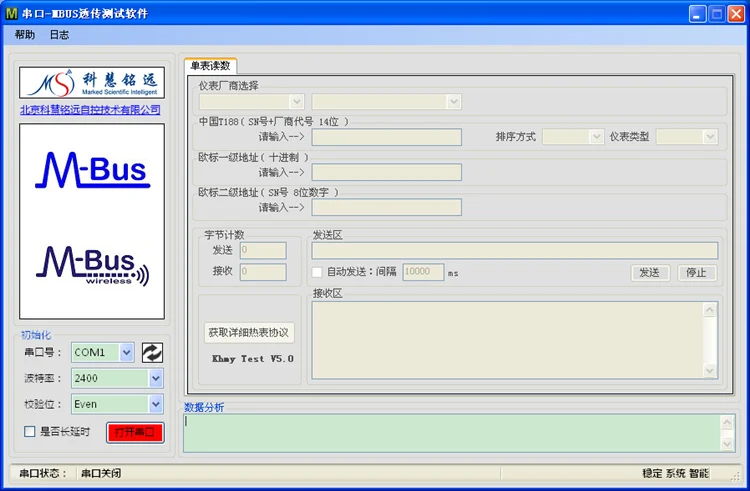Select the 单表读数 tab

click(210, 65)
